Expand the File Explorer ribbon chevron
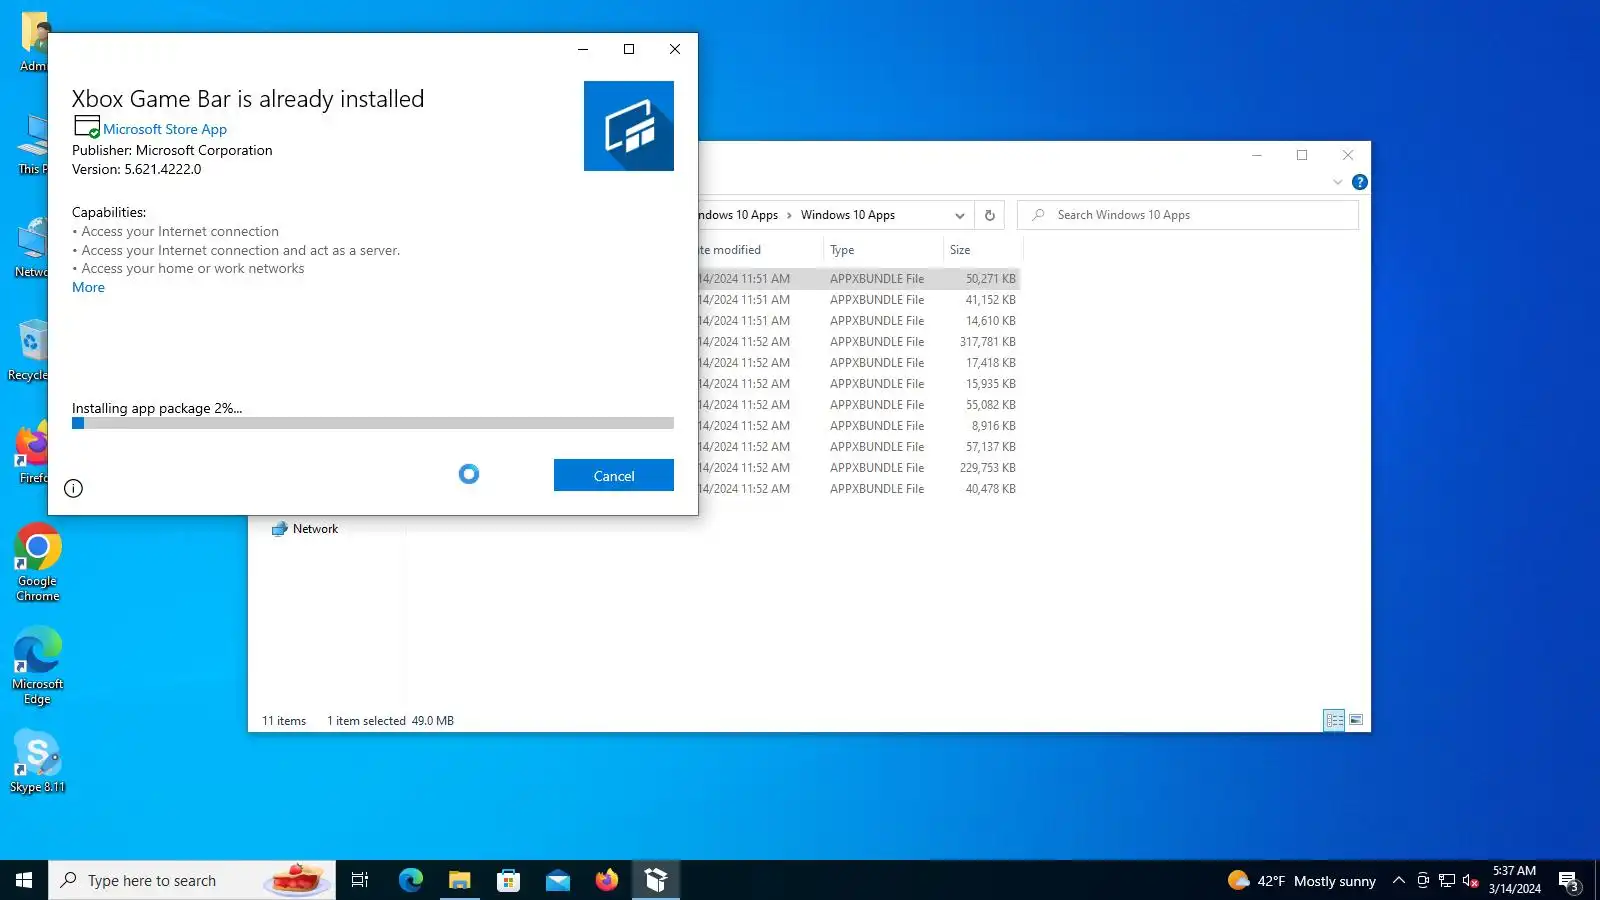Viewport: 1600px width, 900px height. [x=1338, y=182]
